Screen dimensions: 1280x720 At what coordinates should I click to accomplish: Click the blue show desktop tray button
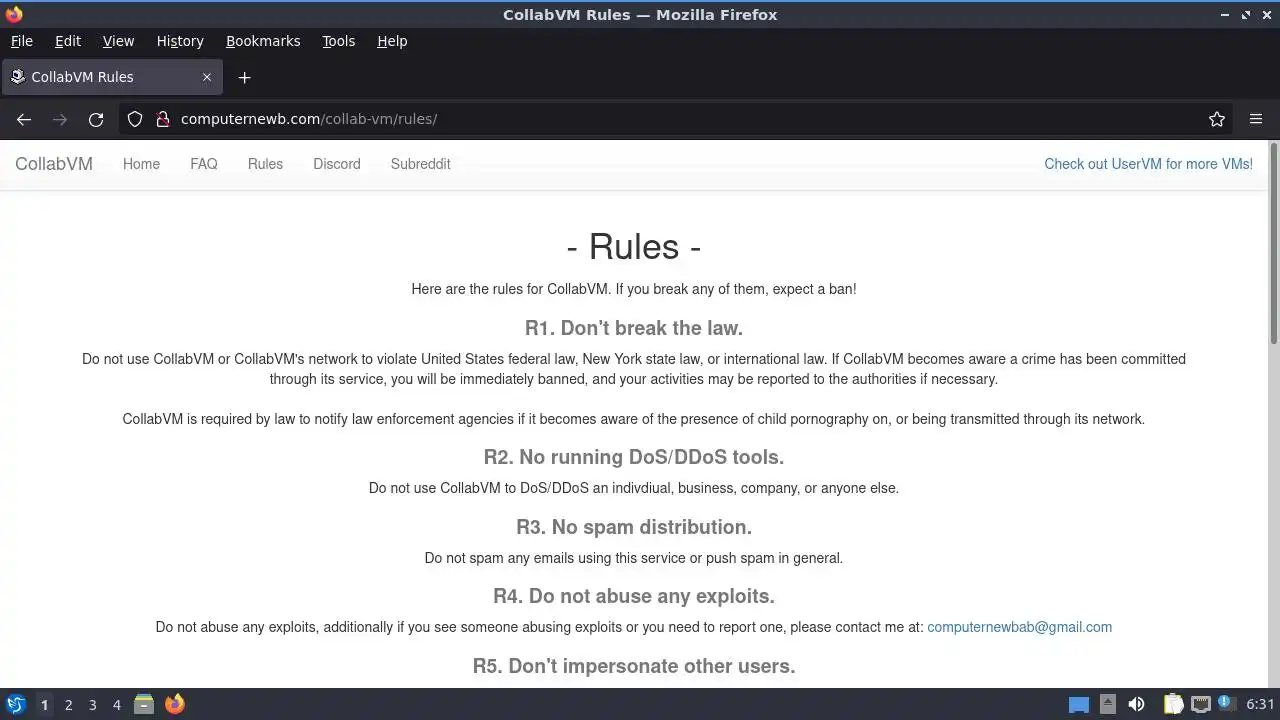point(1079,704)
